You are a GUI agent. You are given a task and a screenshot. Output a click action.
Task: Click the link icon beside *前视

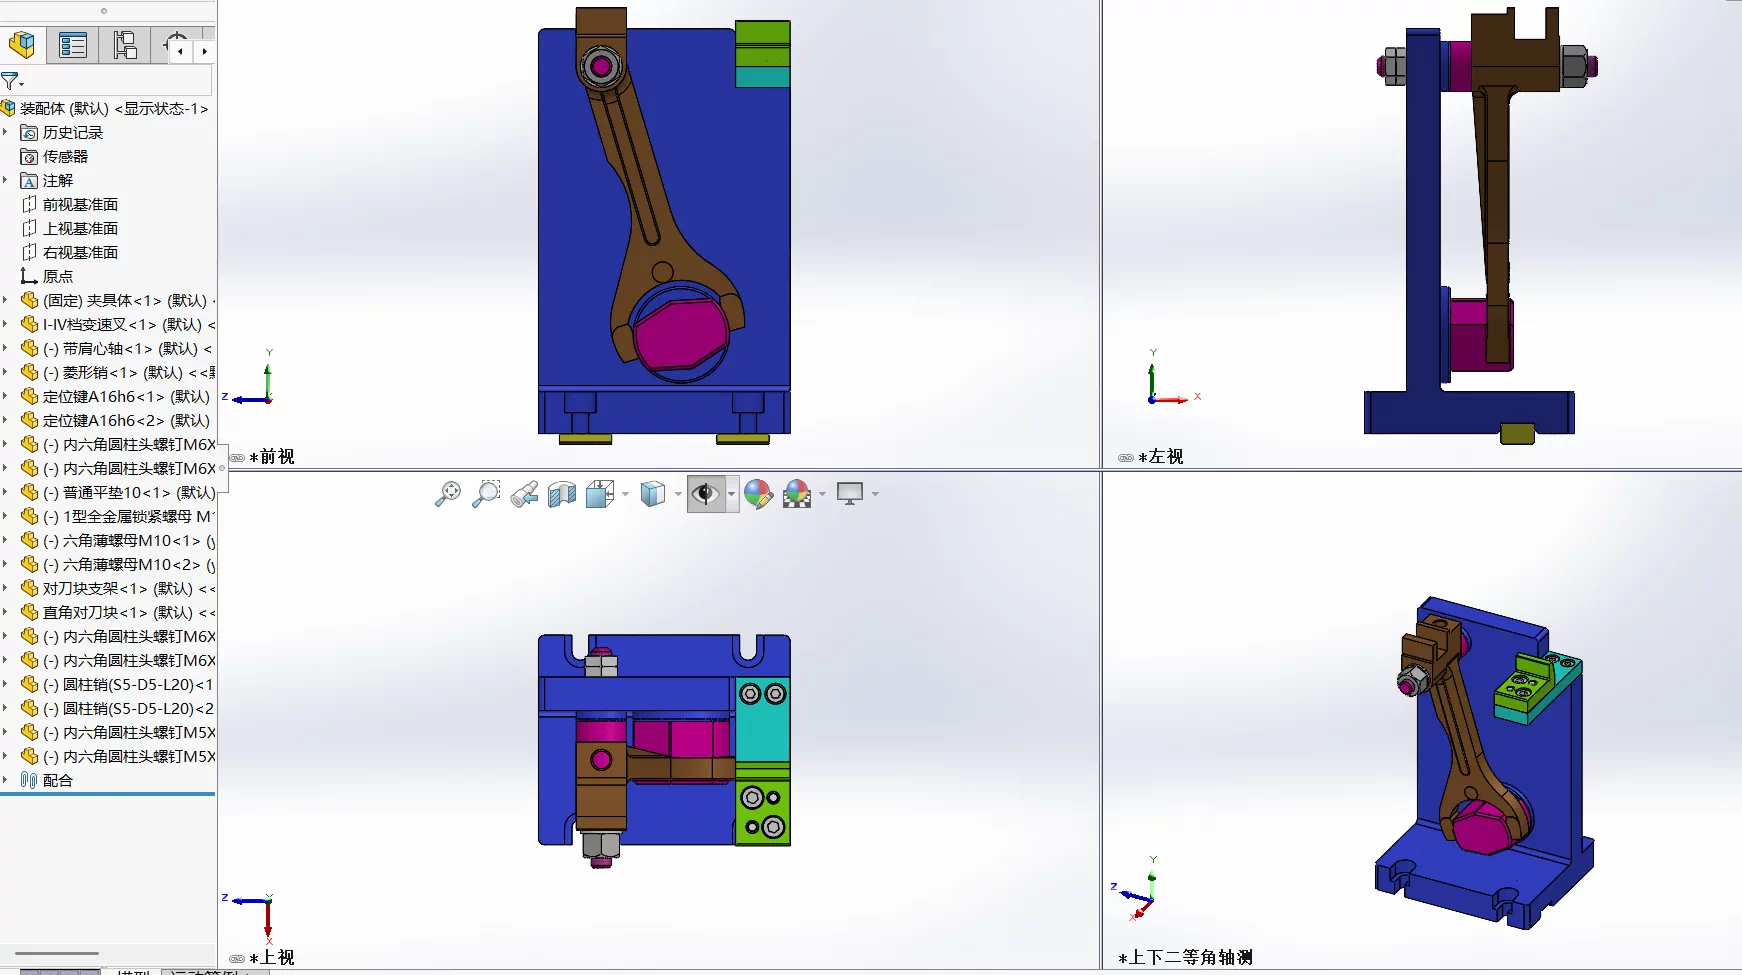coord(237,458)
